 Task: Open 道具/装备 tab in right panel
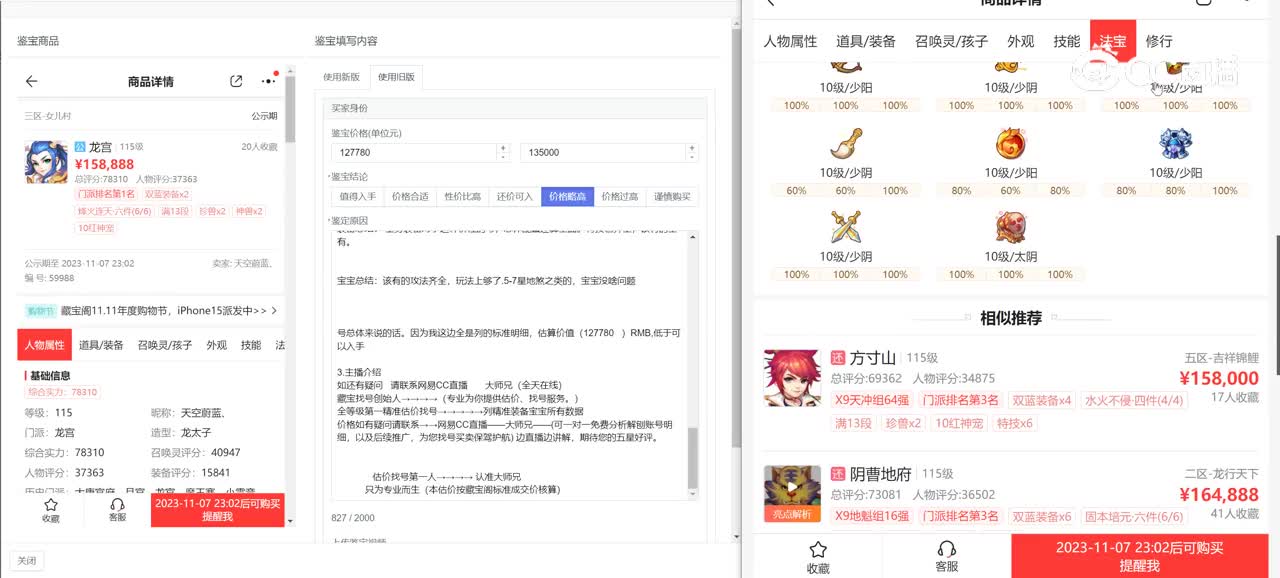[866, 41]
